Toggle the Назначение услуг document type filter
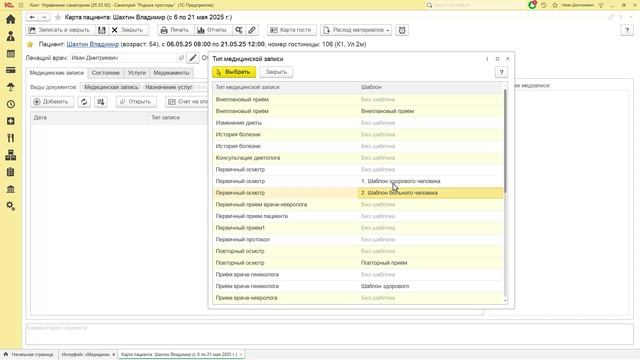Image resolution: width=640 pixels, height=360 pixels. [169, 87]
